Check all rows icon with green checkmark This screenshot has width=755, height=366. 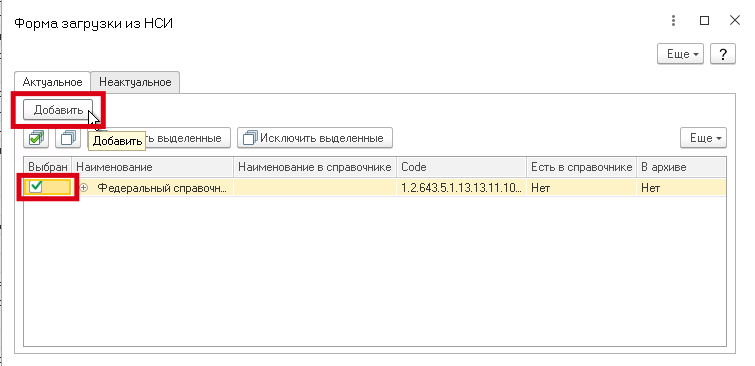(36, 138)
